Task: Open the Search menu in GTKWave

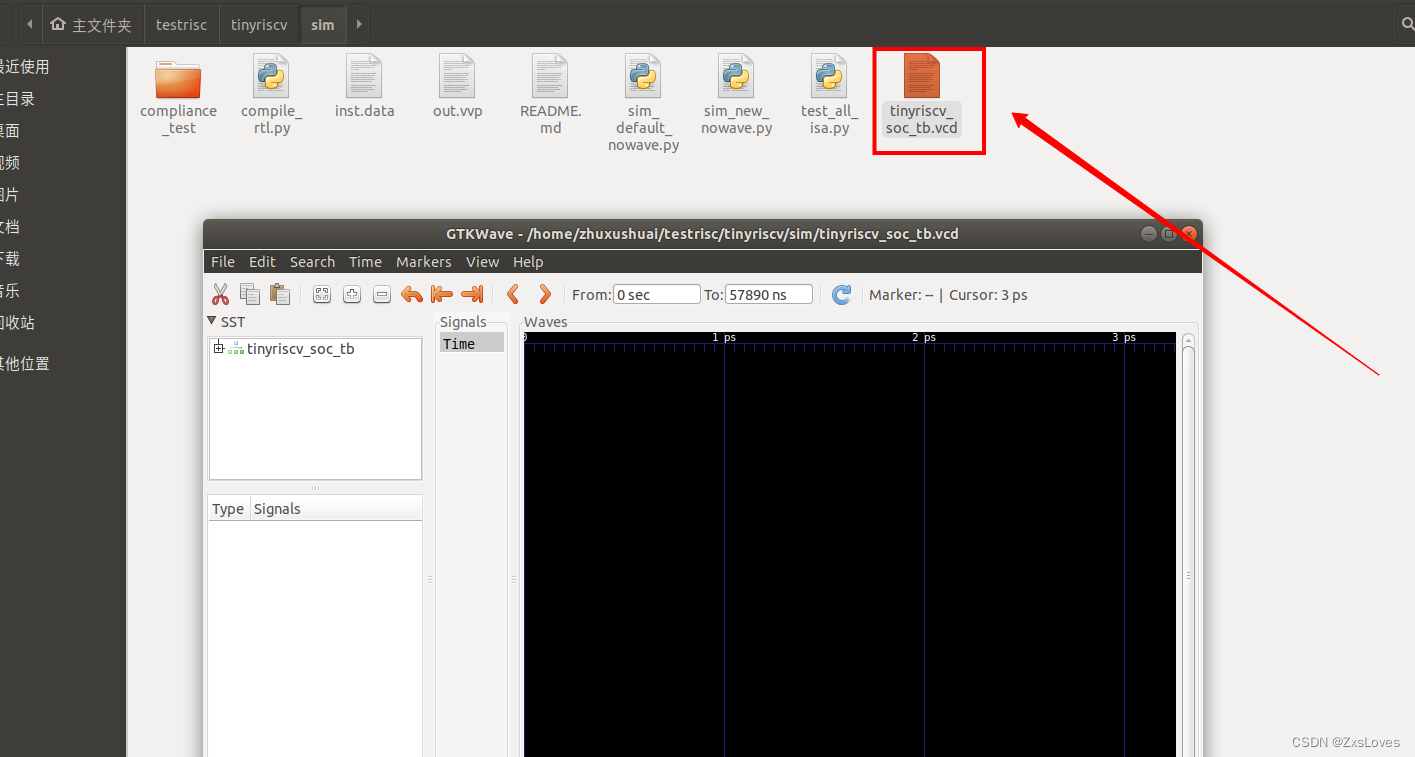Action: (x=312, y=262)
